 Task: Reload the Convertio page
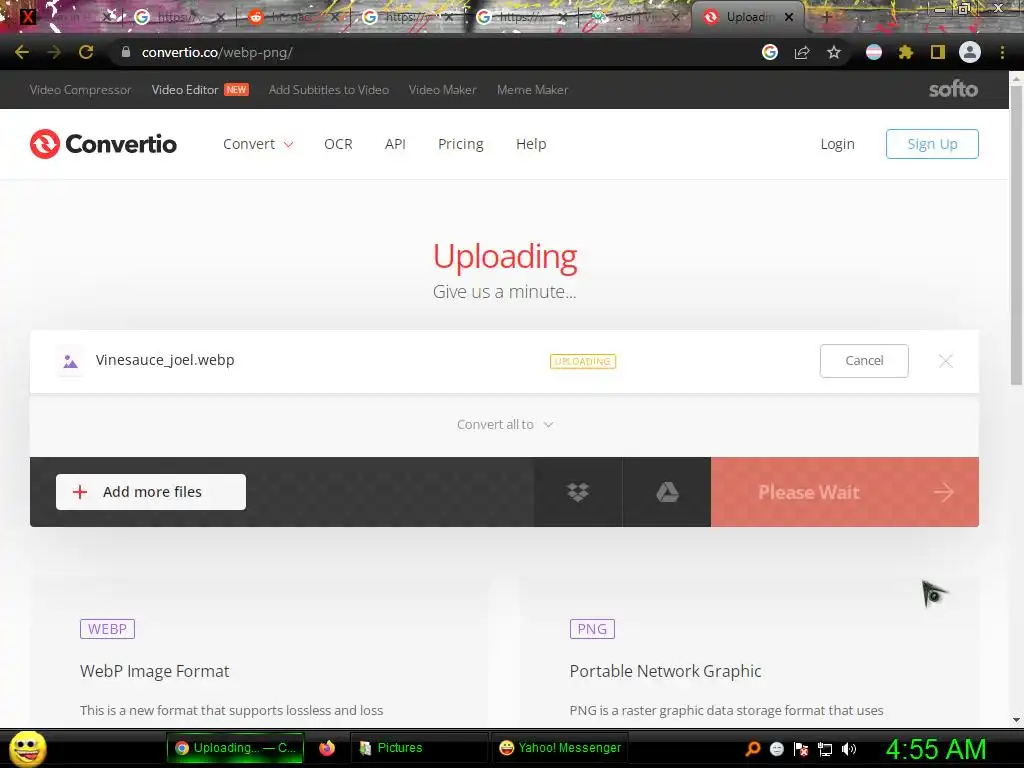[86, 52]
